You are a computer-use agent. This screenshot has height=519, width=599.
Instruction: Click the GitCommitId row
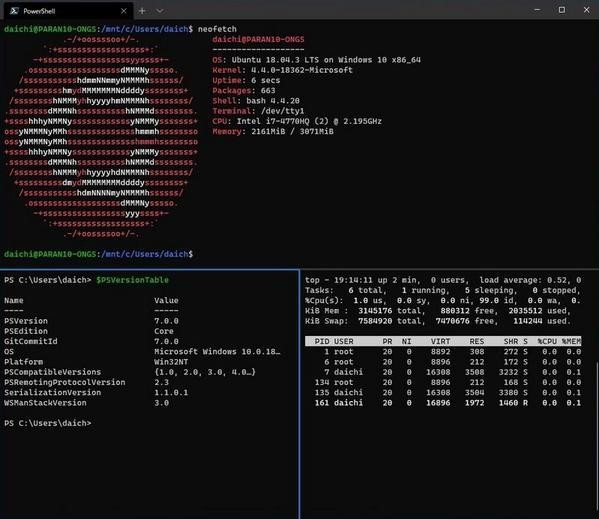92,341
